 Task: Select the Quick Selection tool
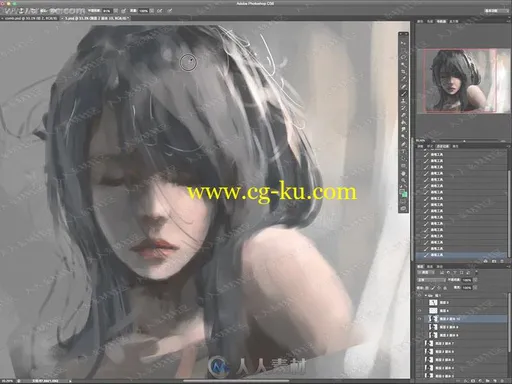click(x=403, y=65)
